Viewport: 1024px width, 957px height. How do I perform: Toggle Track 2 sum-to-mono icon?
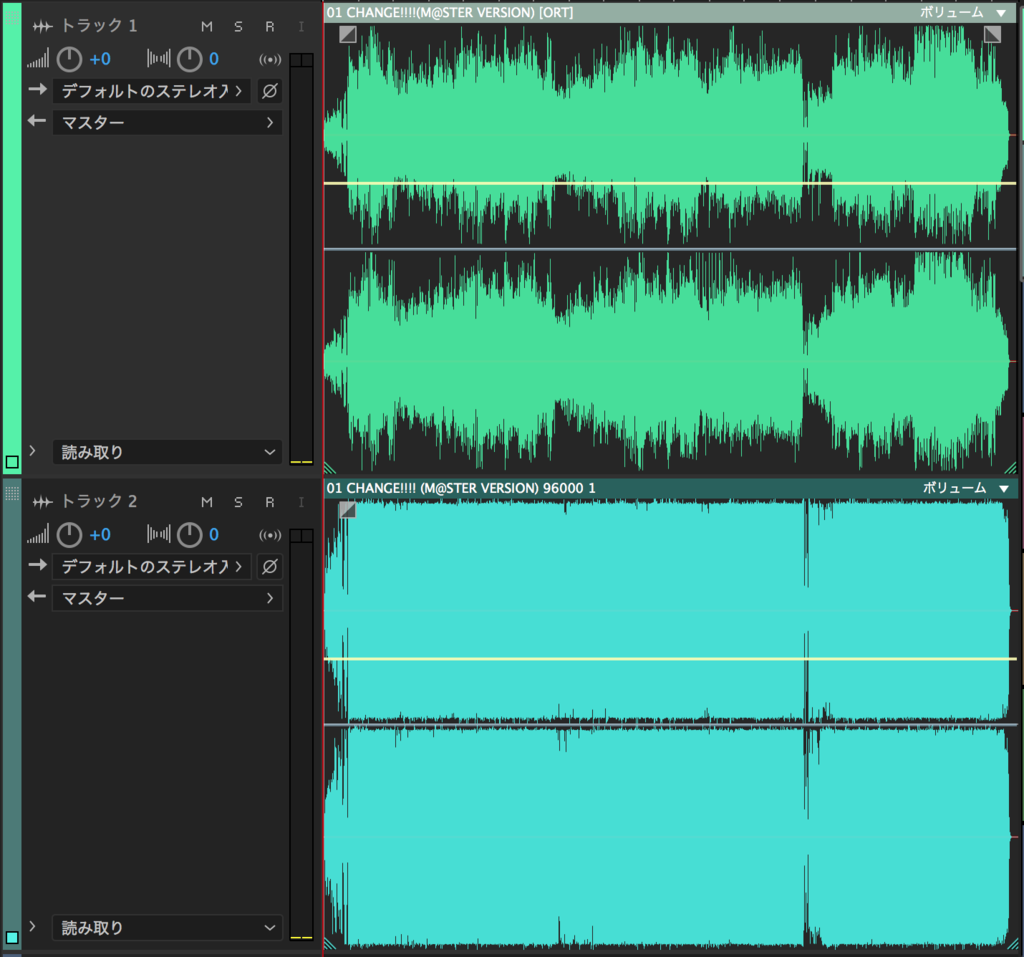click(270, 535)
